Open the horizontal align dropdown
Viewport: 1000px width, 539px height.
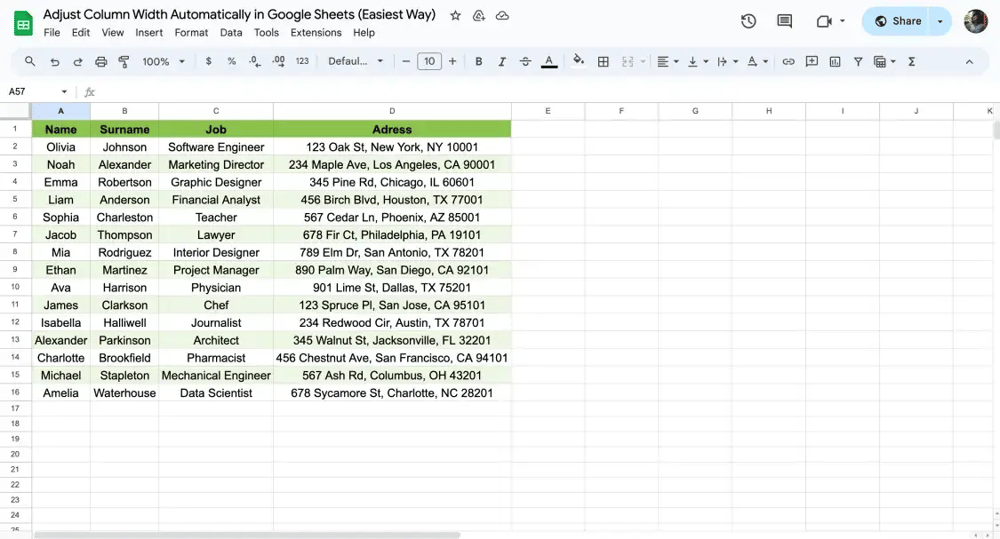click(x=667, y=62)
